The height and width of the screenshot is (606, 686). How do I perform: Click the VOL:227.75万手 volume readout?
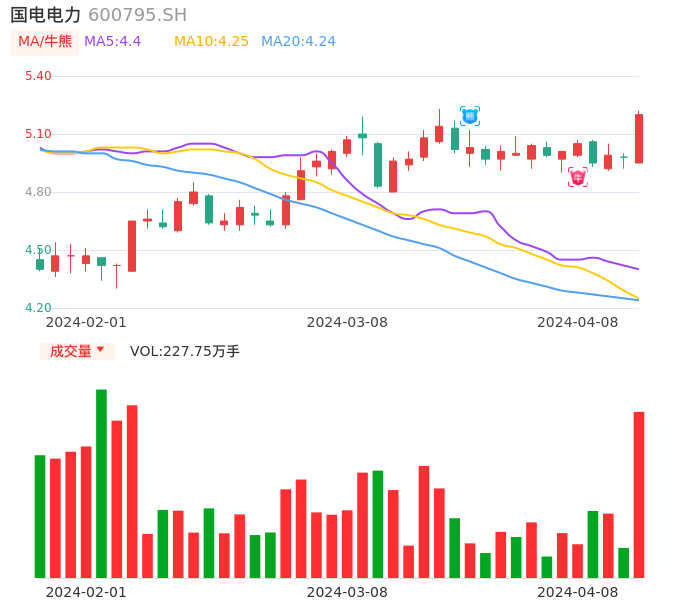(x=185, y=351)
